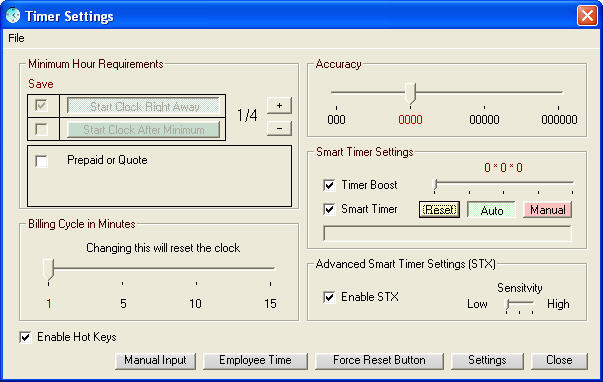Click the 5 billing cycle label
This screenshot has width=603, height=382.
pyautogui.click(x=123, y=304)
